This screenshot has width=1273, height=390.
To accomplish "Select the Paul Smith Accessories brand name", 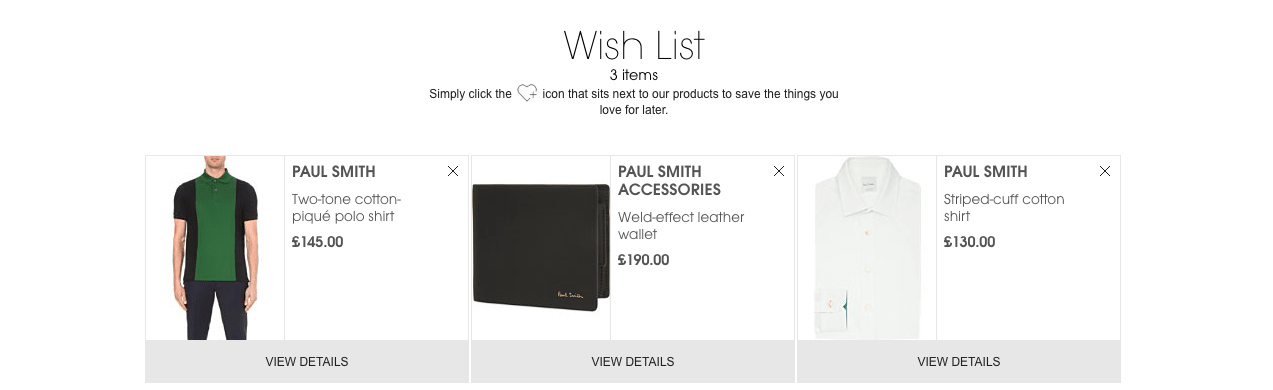I will [x=669, y=181].
